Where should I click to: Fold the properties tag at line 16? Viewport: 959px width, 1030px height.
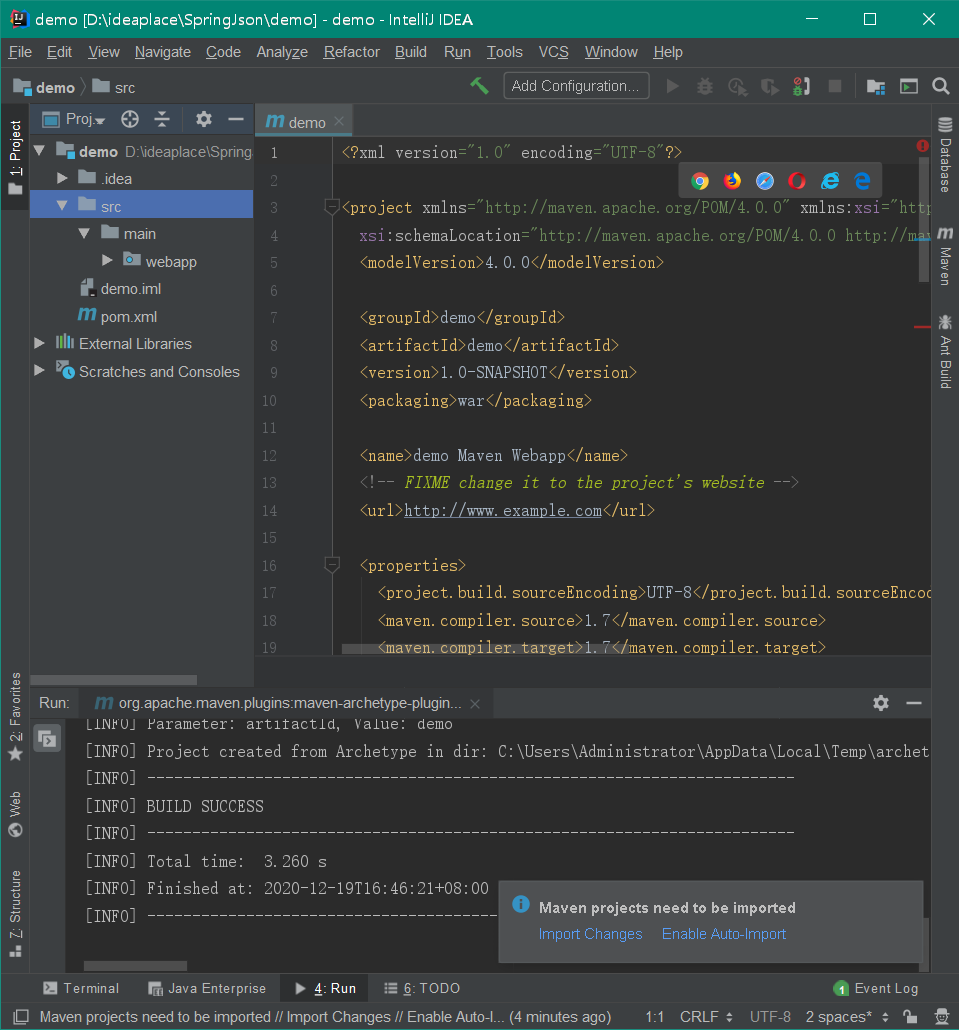tap(332, 565)
